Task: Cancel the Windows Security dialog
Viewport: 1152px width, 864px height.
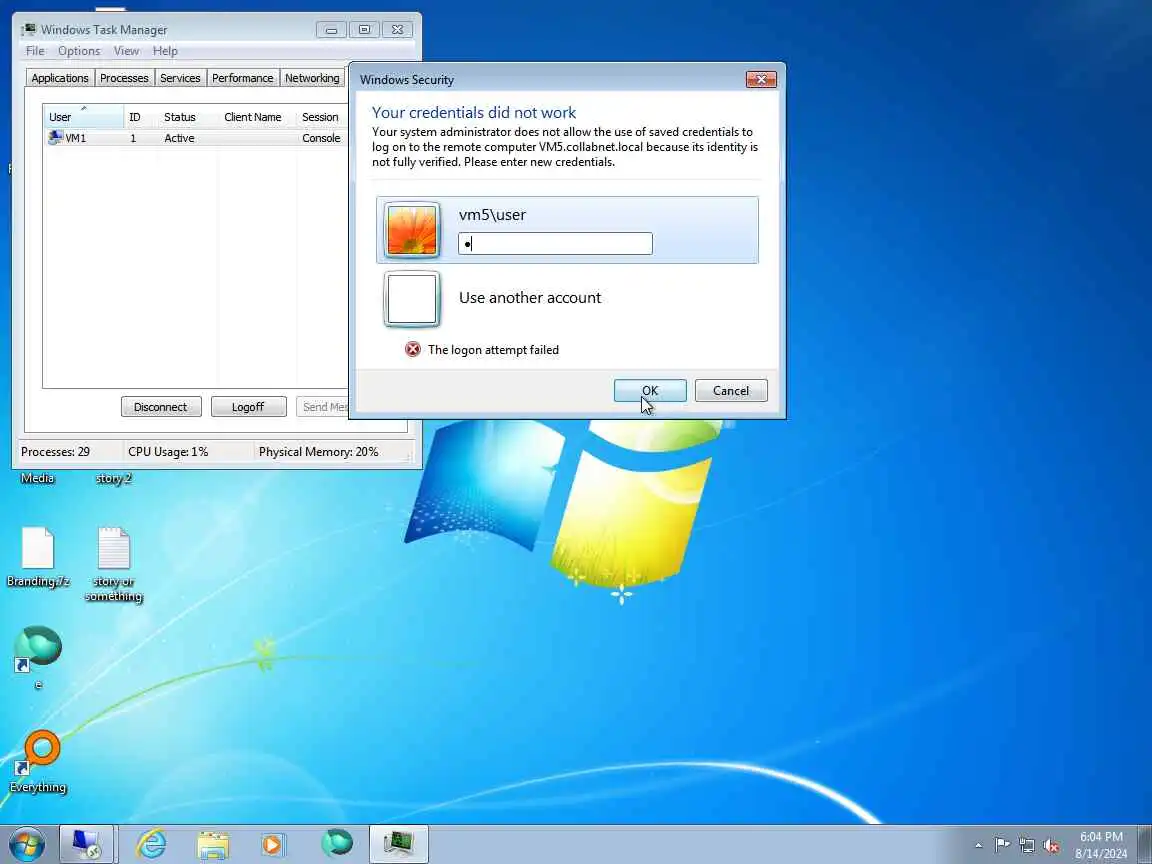Action: [731, 390]
